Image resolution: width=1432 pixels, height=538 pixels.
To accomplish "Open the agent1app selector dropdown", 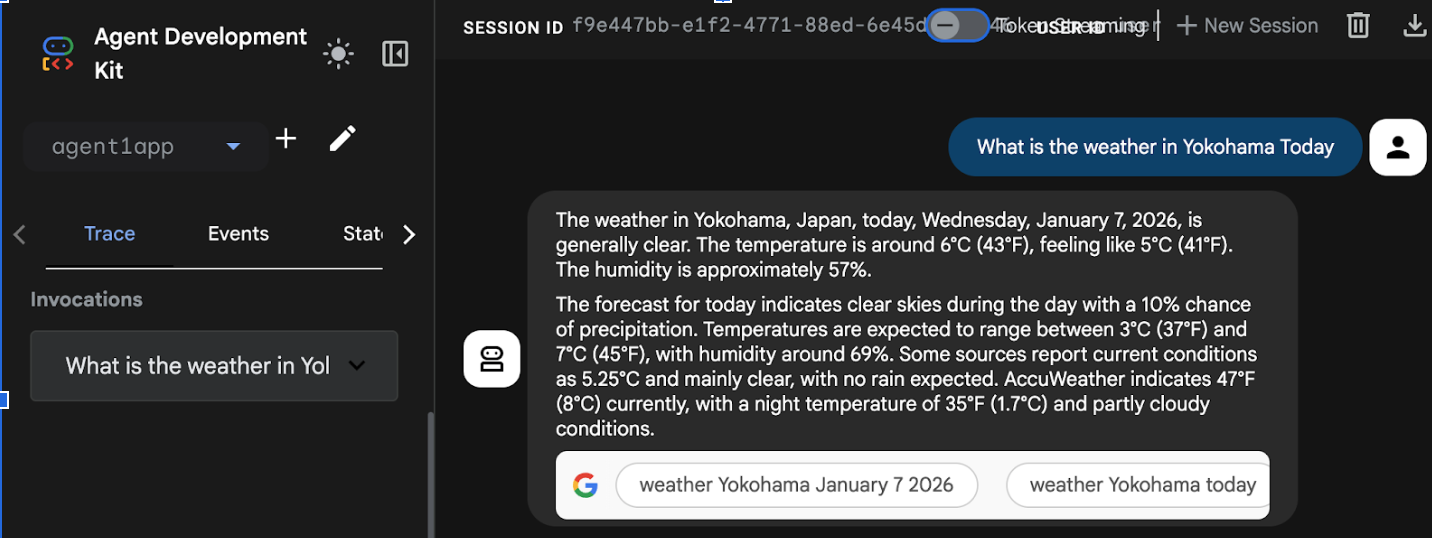I will pos(146,147).
